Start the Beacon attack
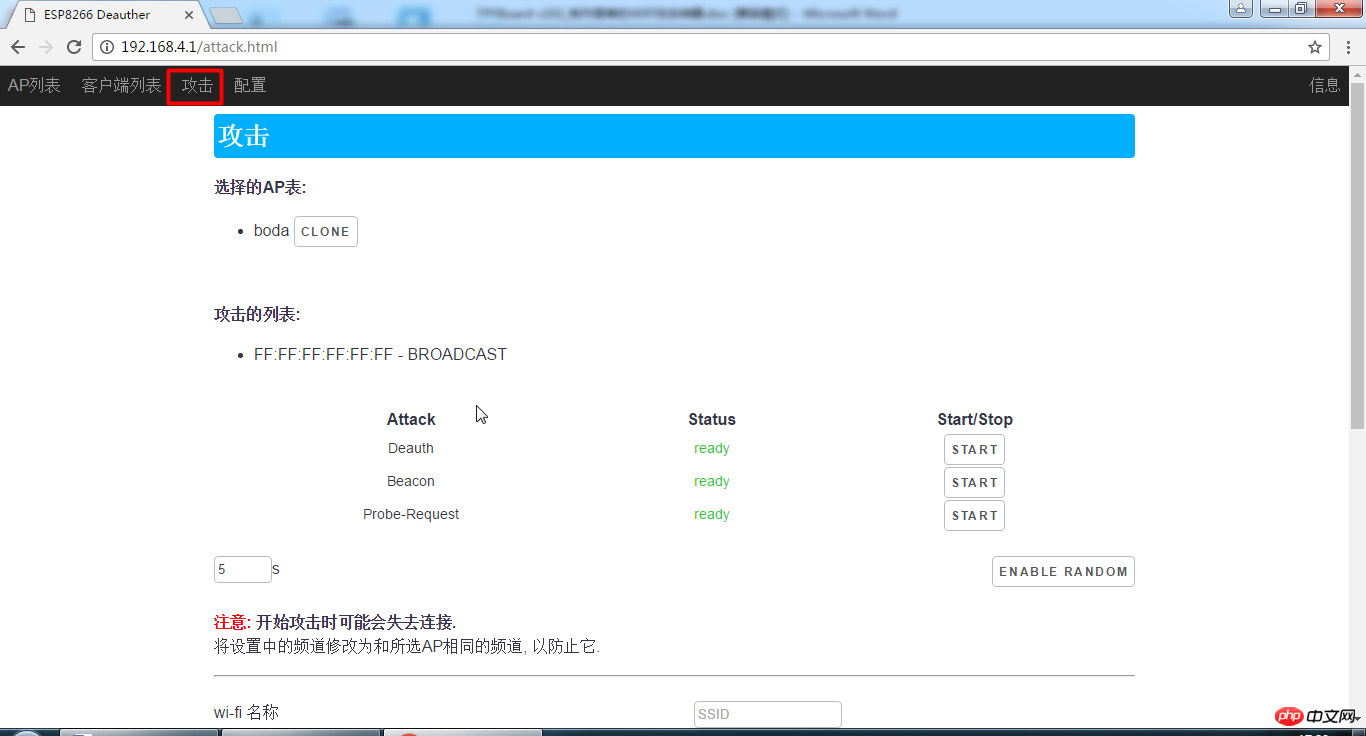The height and width of the screenshot is (736, 1366). [x=974, y=483]
